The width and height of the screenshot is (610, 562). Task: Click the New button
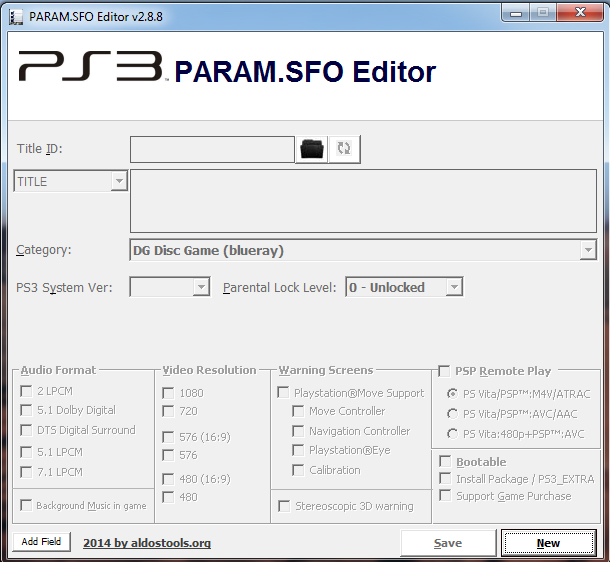(x=548, y=543)
